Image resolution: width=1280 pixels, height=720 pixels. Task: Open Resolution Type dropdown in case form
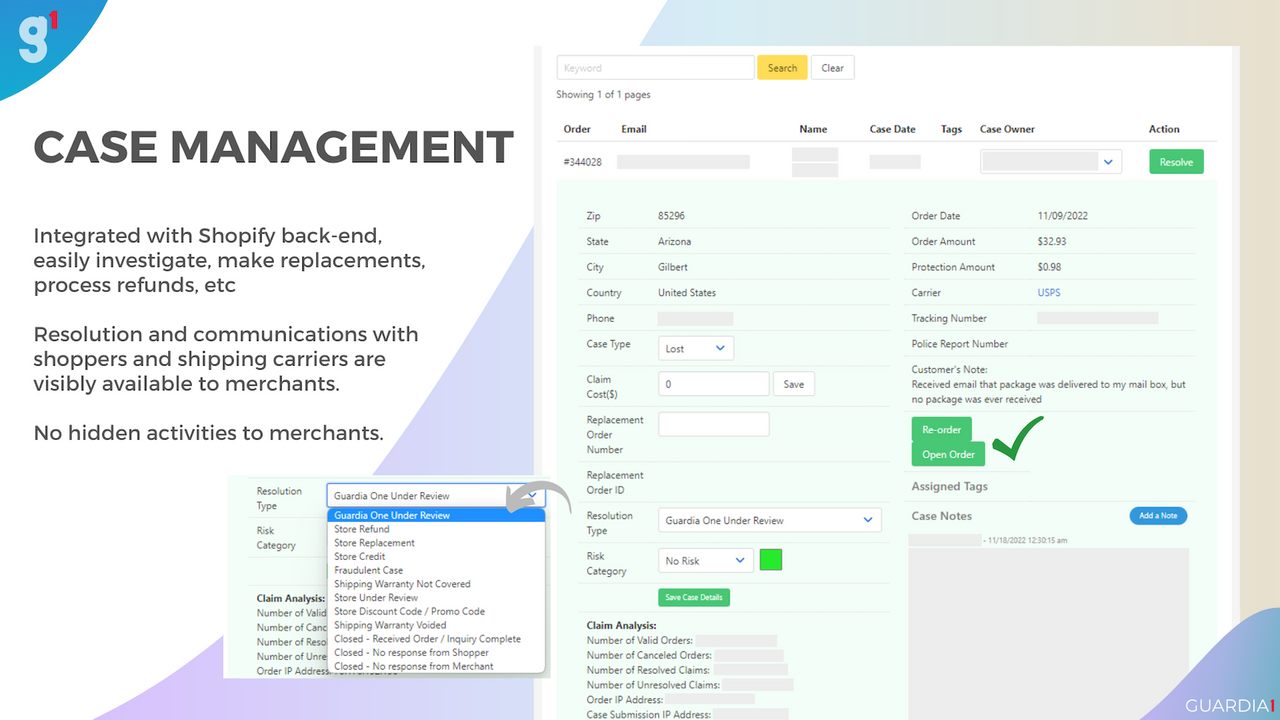(770, 520)
